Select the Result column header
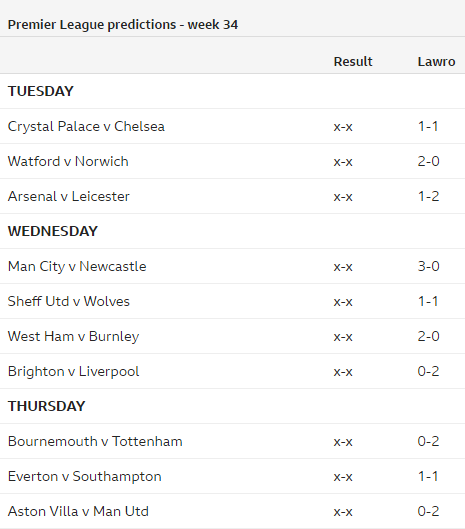The width and height of the screenshot is (465, 529). [353, 62]
